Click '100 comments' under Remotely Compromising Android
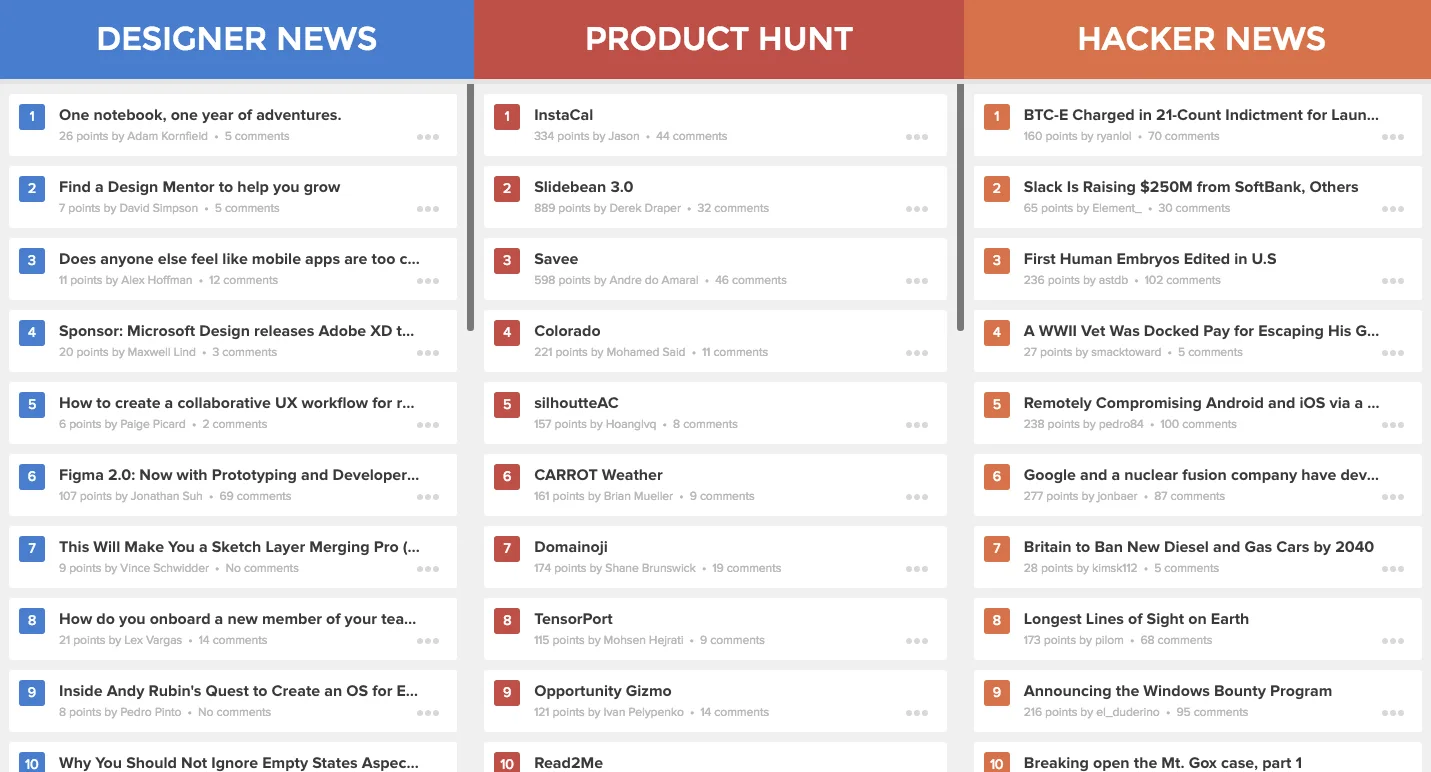This screenshot has height=772, width=1431. [1199, 424]
